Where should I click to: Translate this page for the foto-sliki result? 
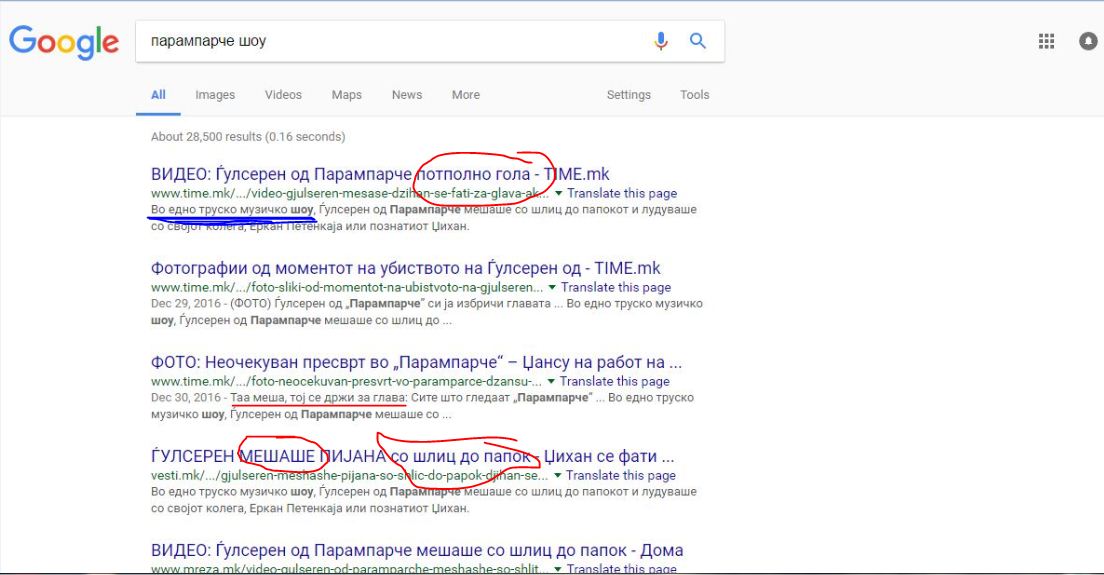pos(615,287)
